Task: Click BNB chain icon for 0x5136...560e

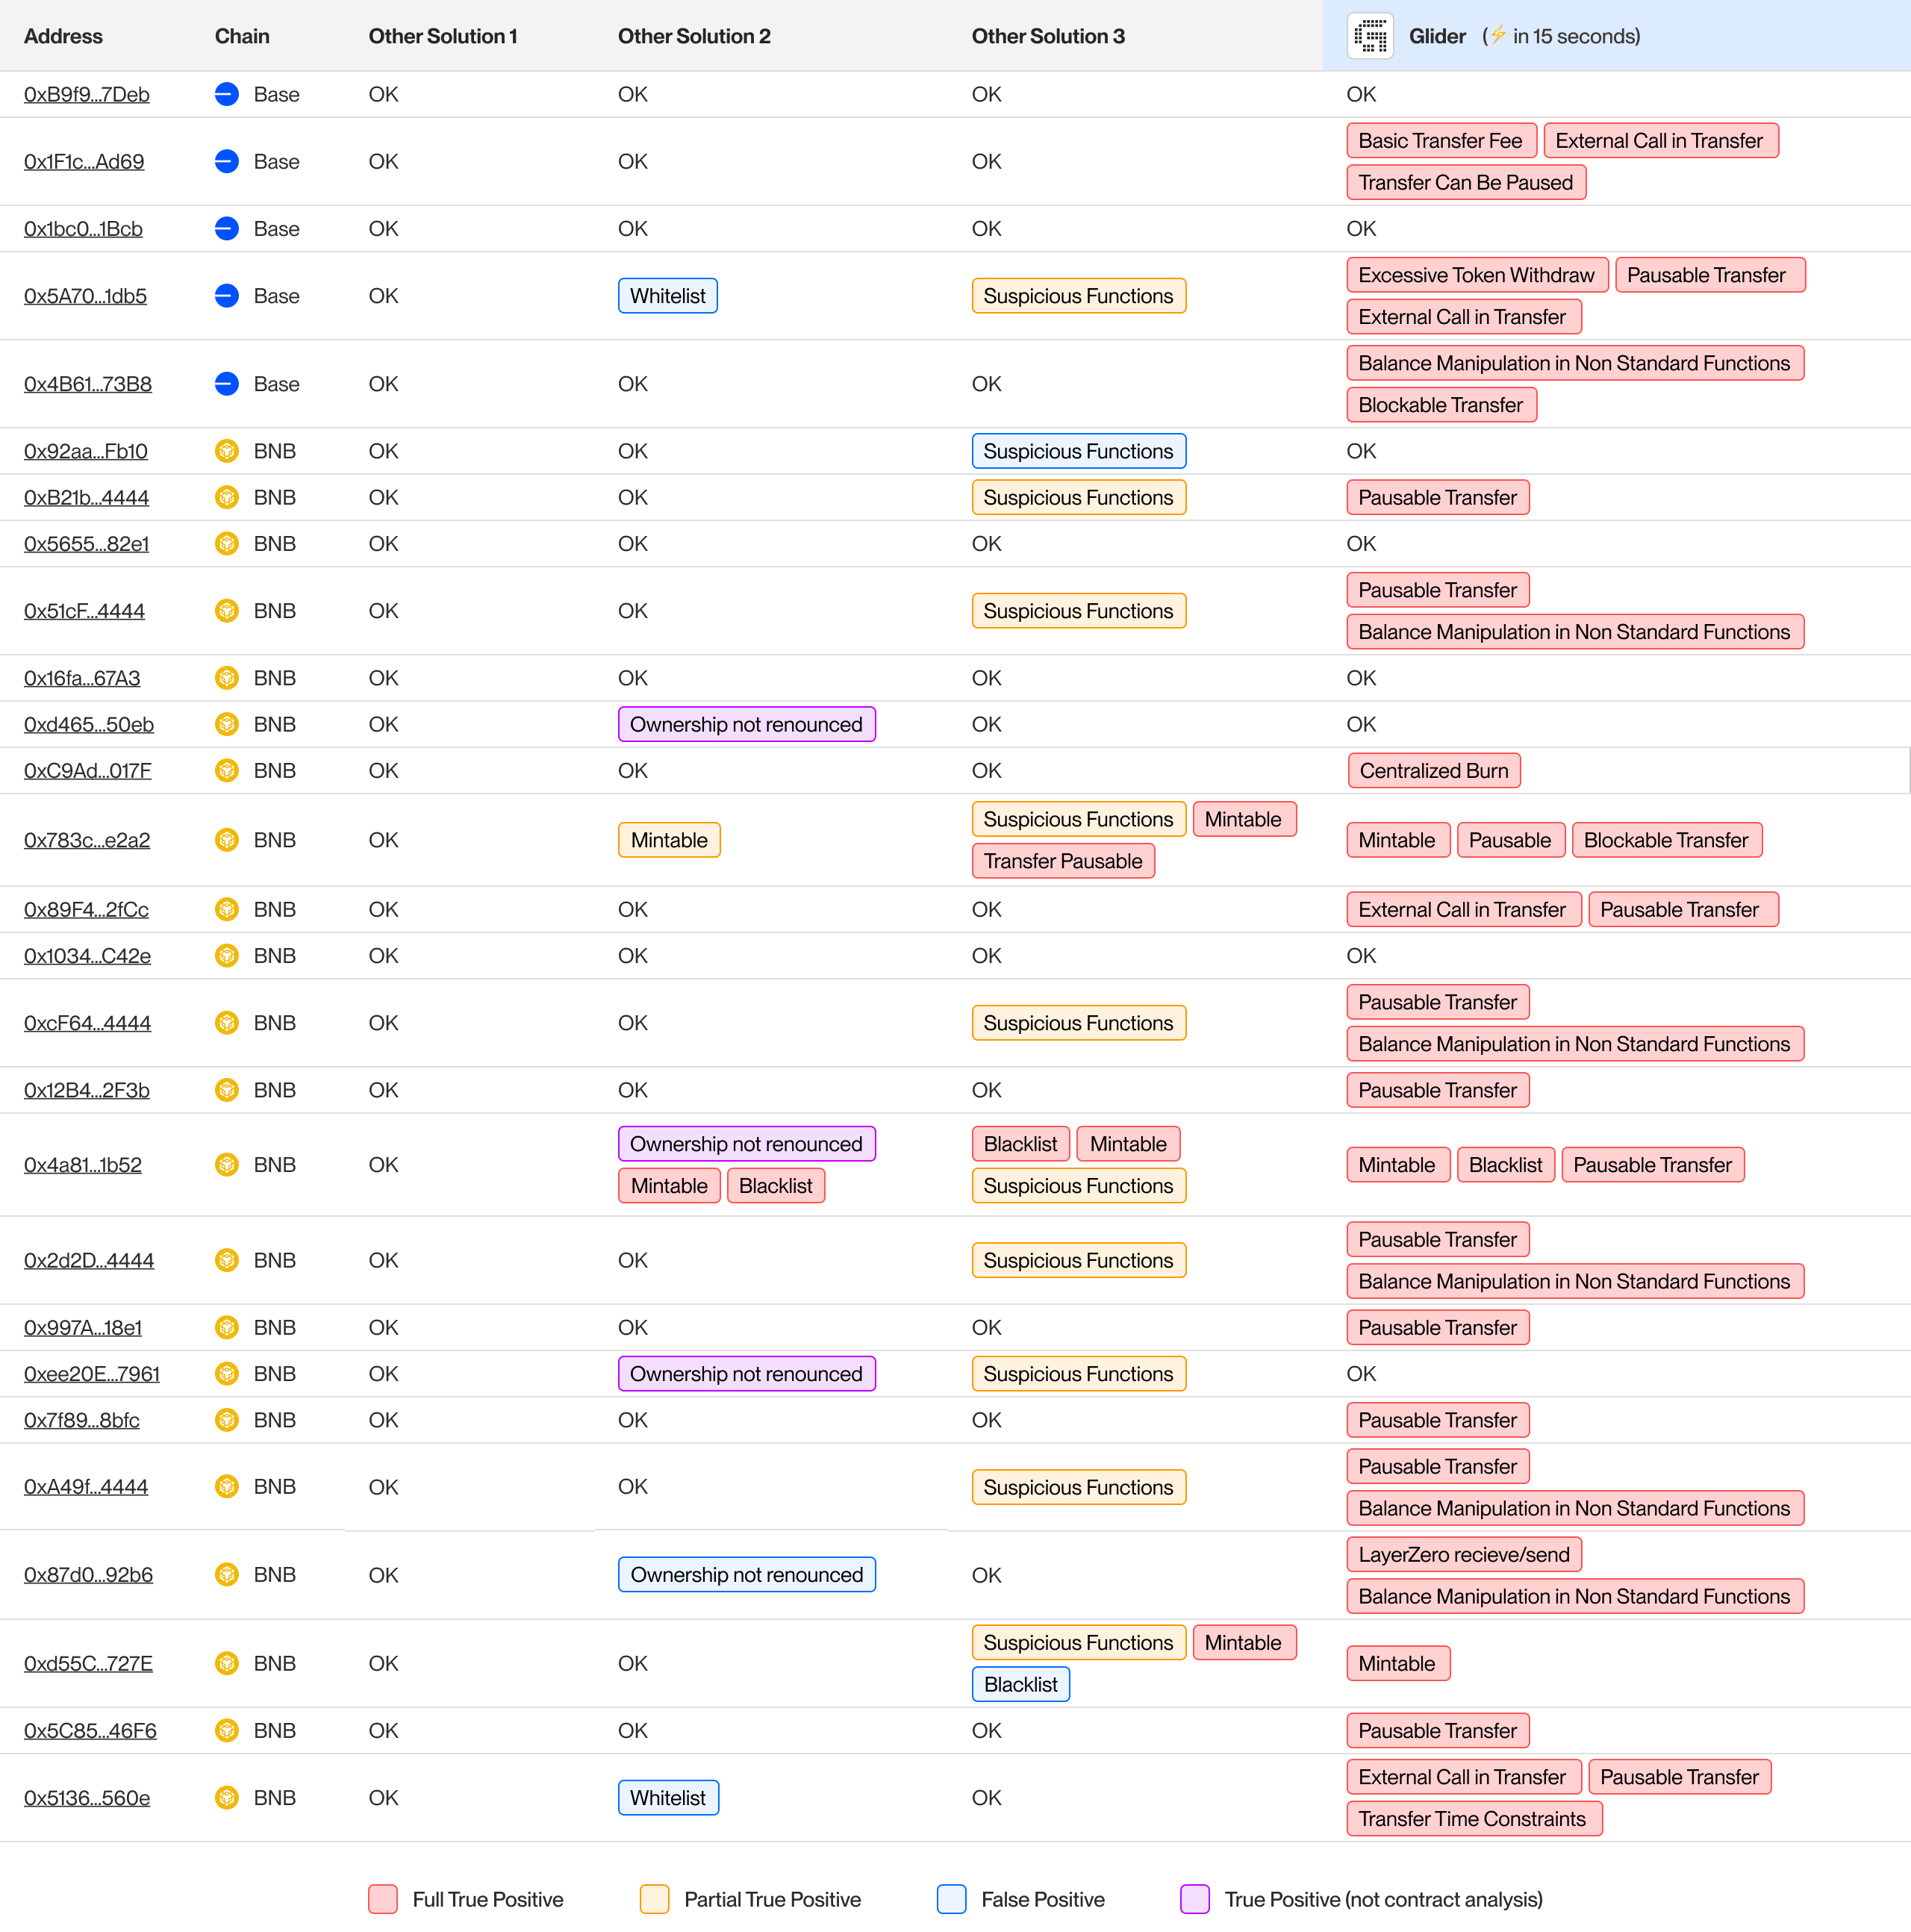Action: click(227, 1797)
